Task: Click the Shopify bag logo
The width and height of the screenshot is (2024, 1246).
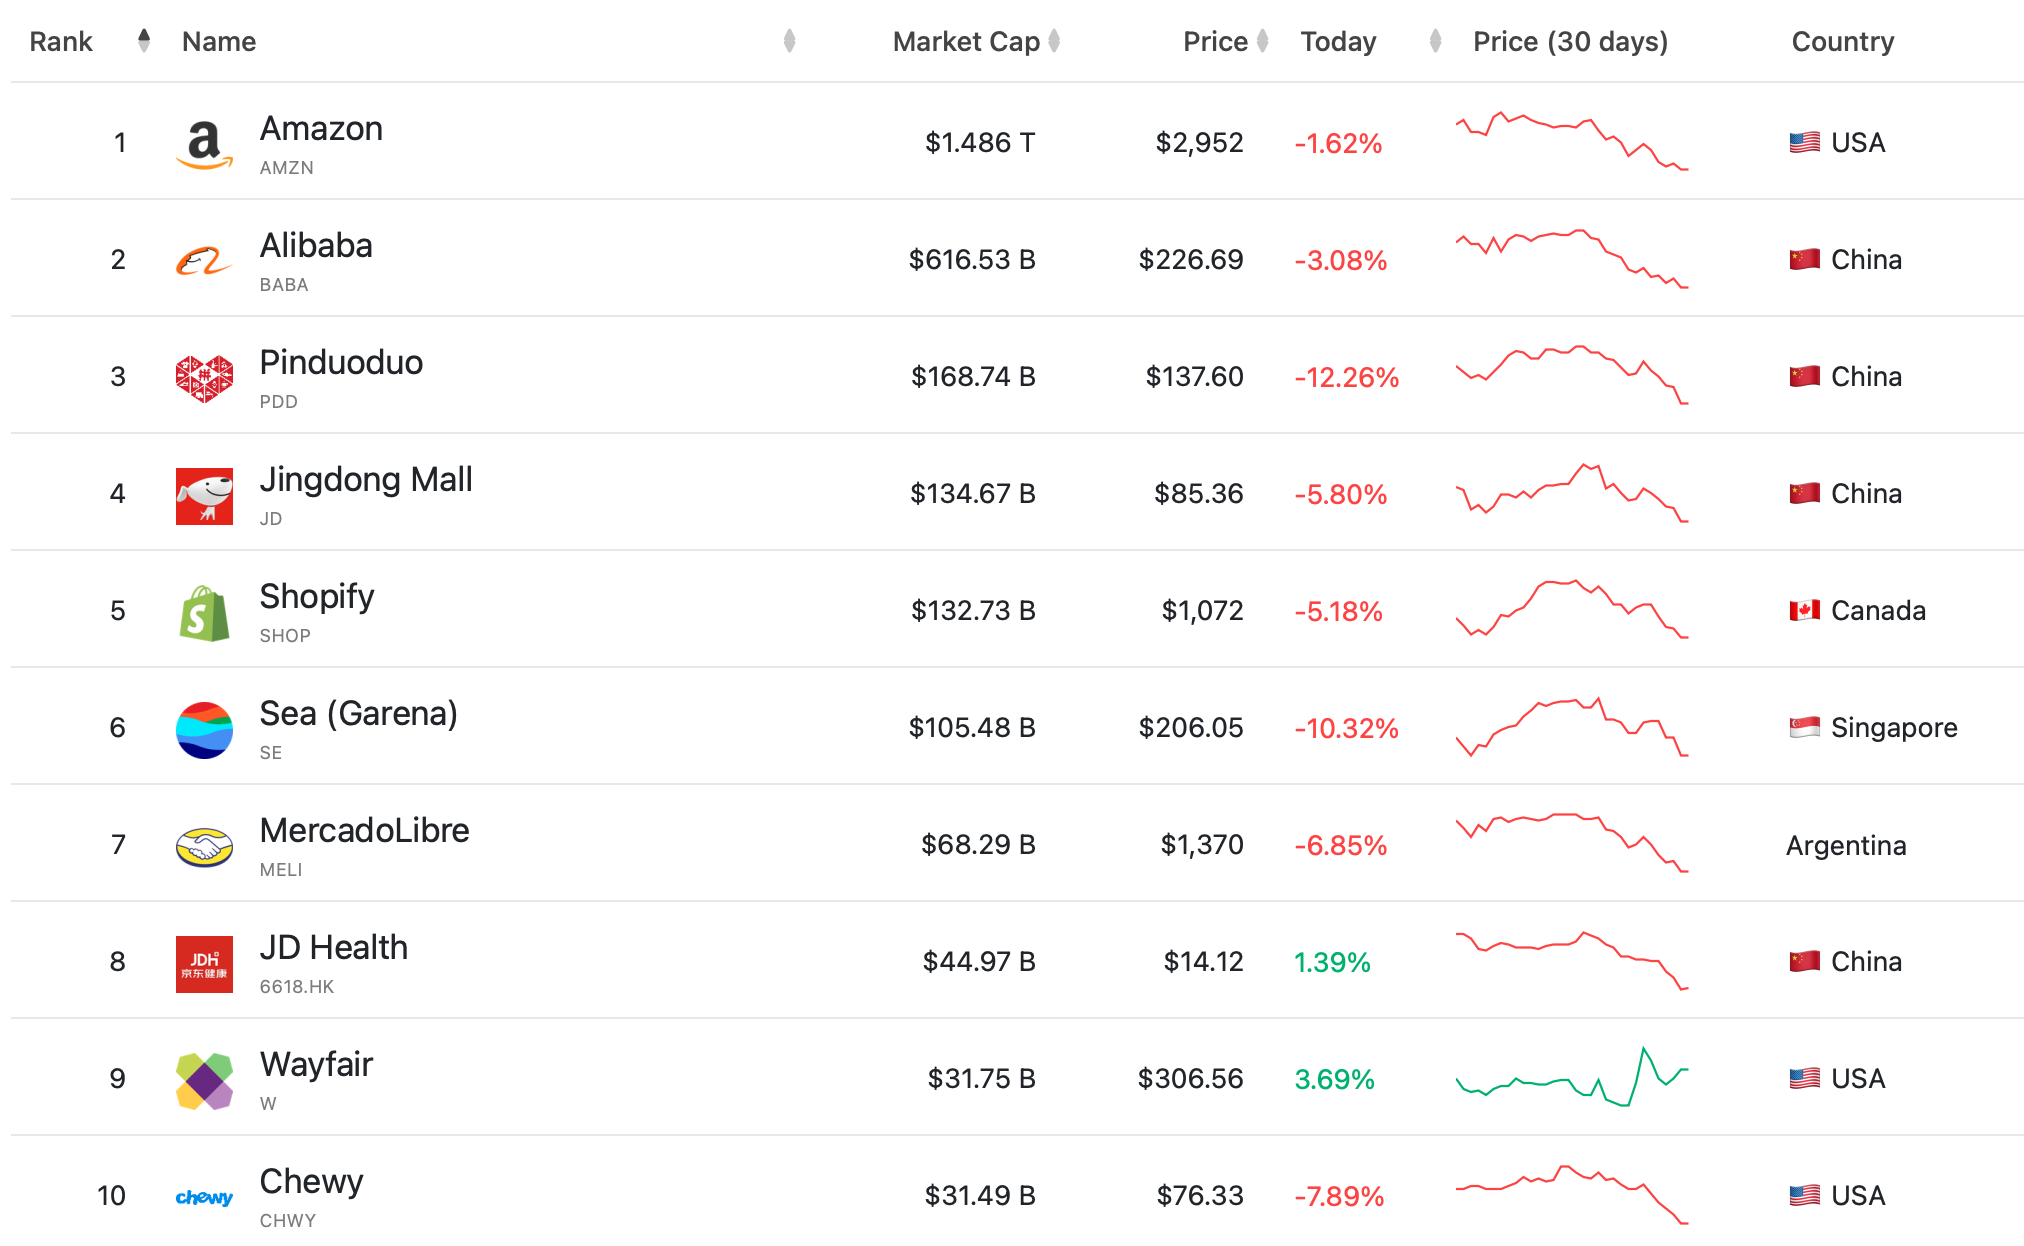Action: coord(204,612)
